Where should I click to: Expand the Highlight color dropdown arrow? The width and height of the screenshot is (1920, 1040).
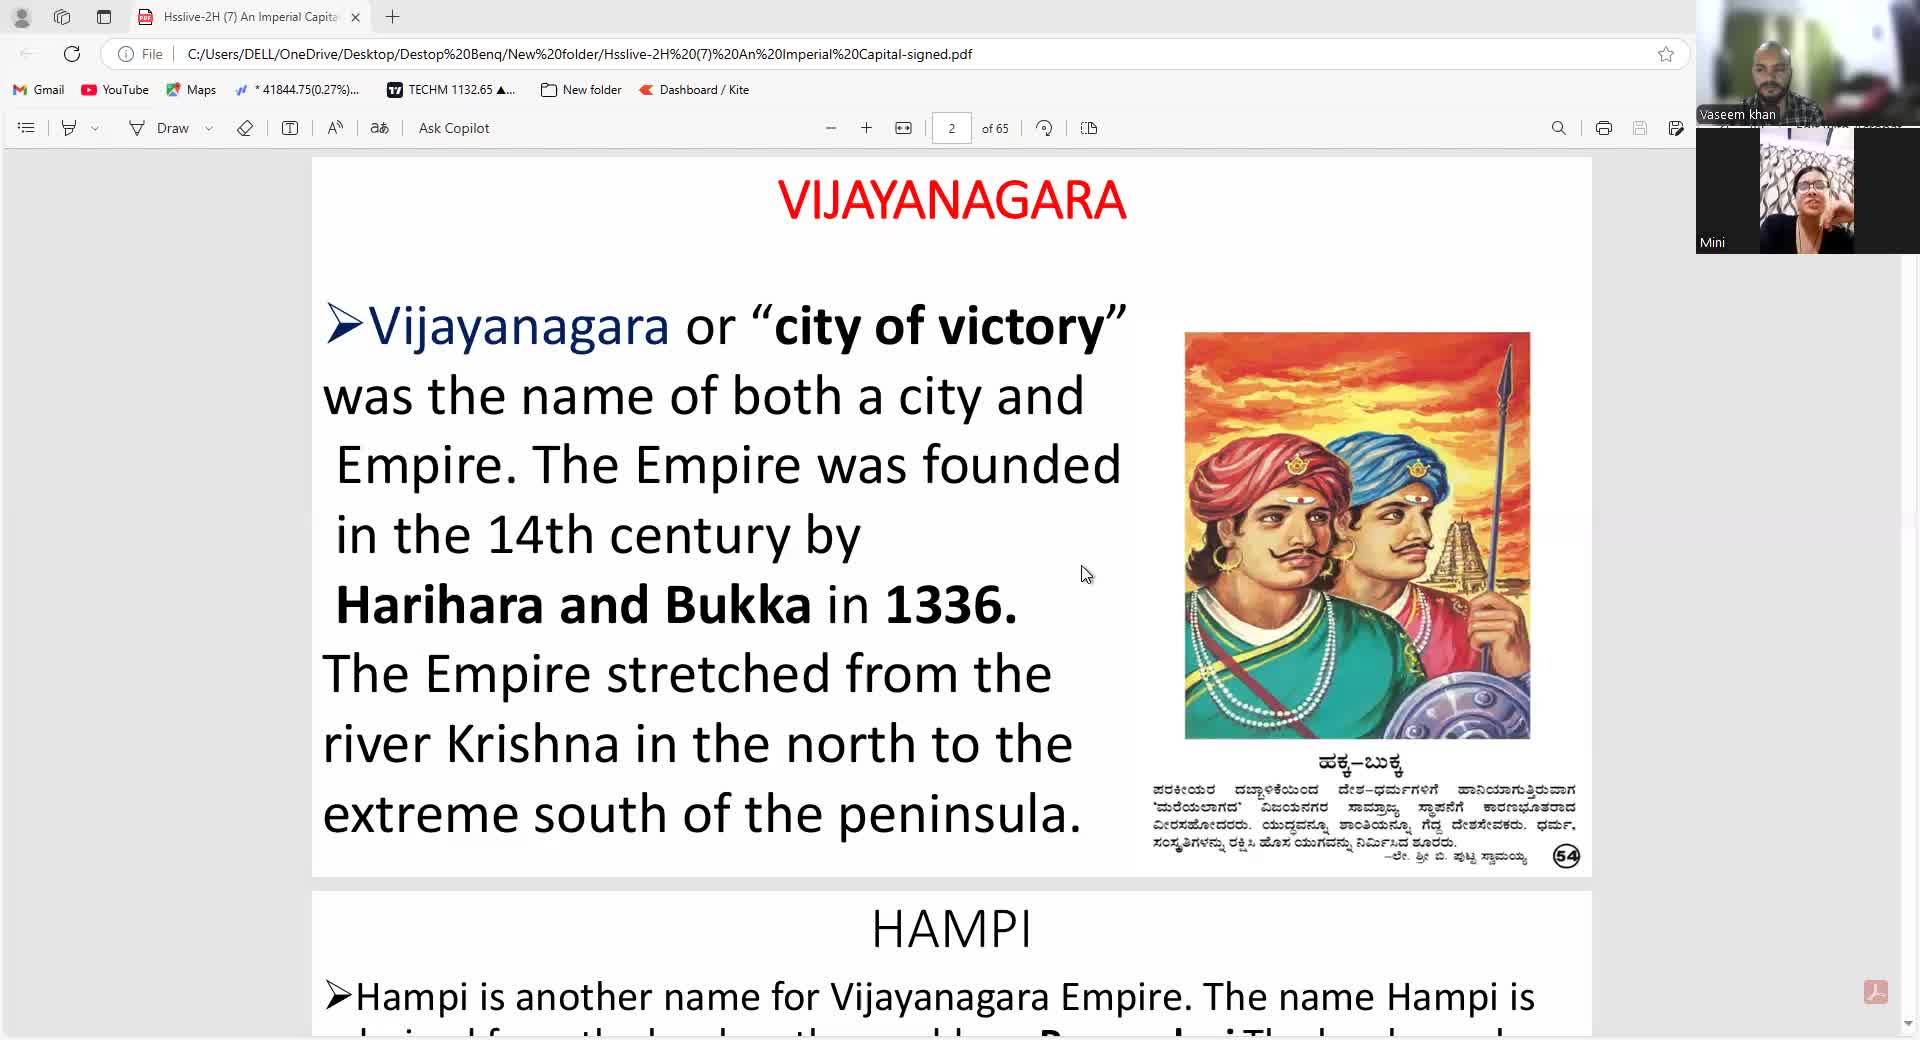point(95,128)
